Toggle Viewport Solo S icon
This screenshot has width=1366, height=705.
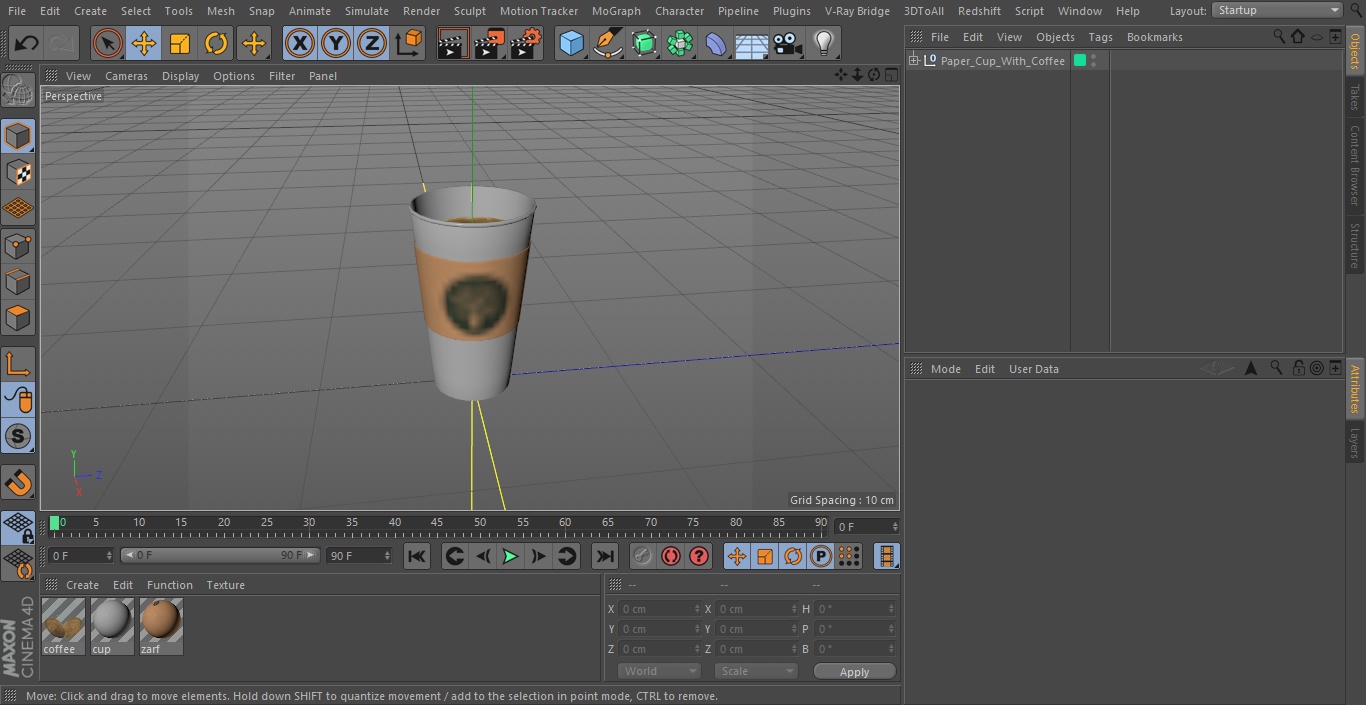[x=18, y=436]
